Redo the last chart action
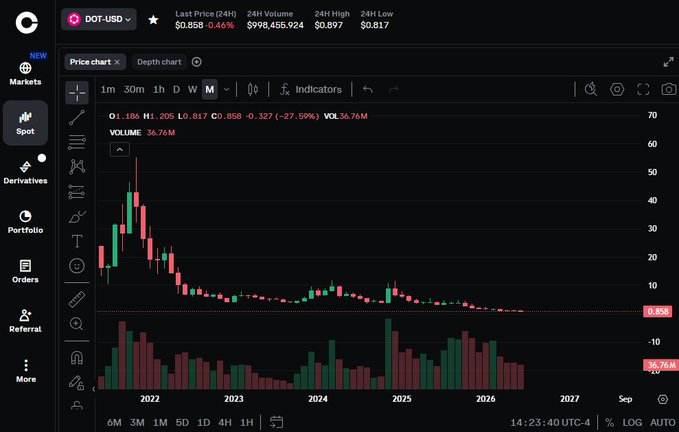Screen dimensions: 679x432 394,90
